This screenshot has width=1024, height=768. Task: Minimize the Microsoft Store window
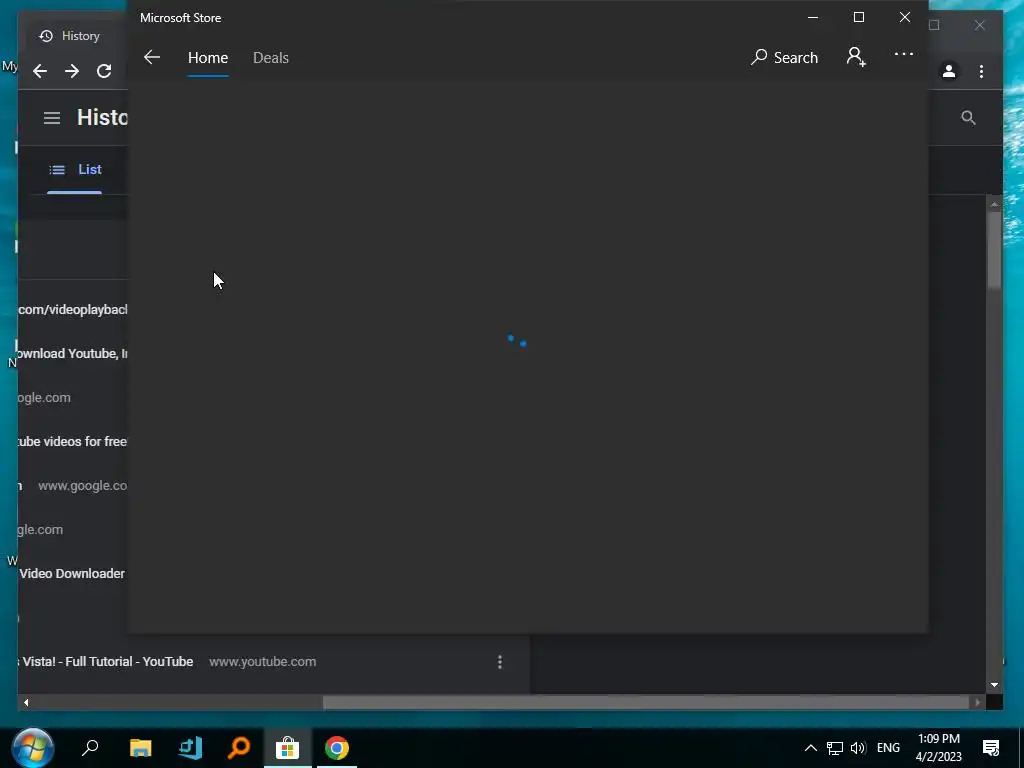tap(813, 18)
